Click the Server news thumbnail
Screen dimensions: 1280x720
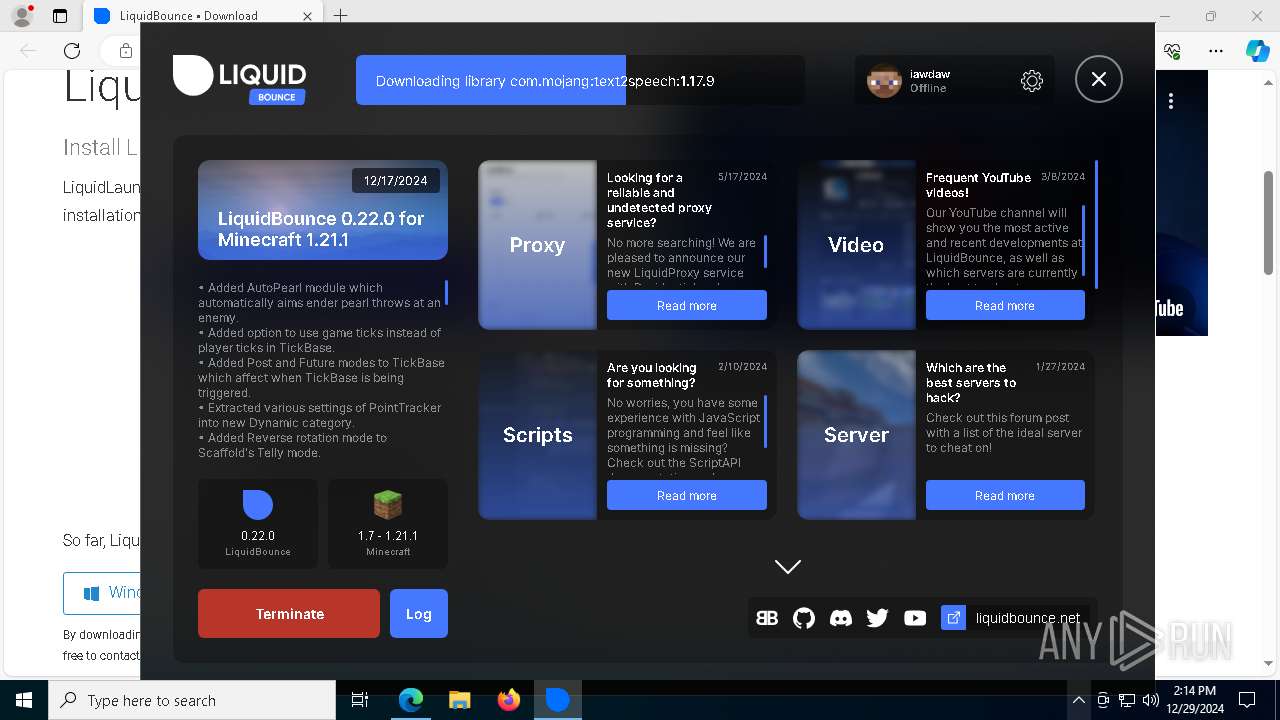tap(856, 434)
